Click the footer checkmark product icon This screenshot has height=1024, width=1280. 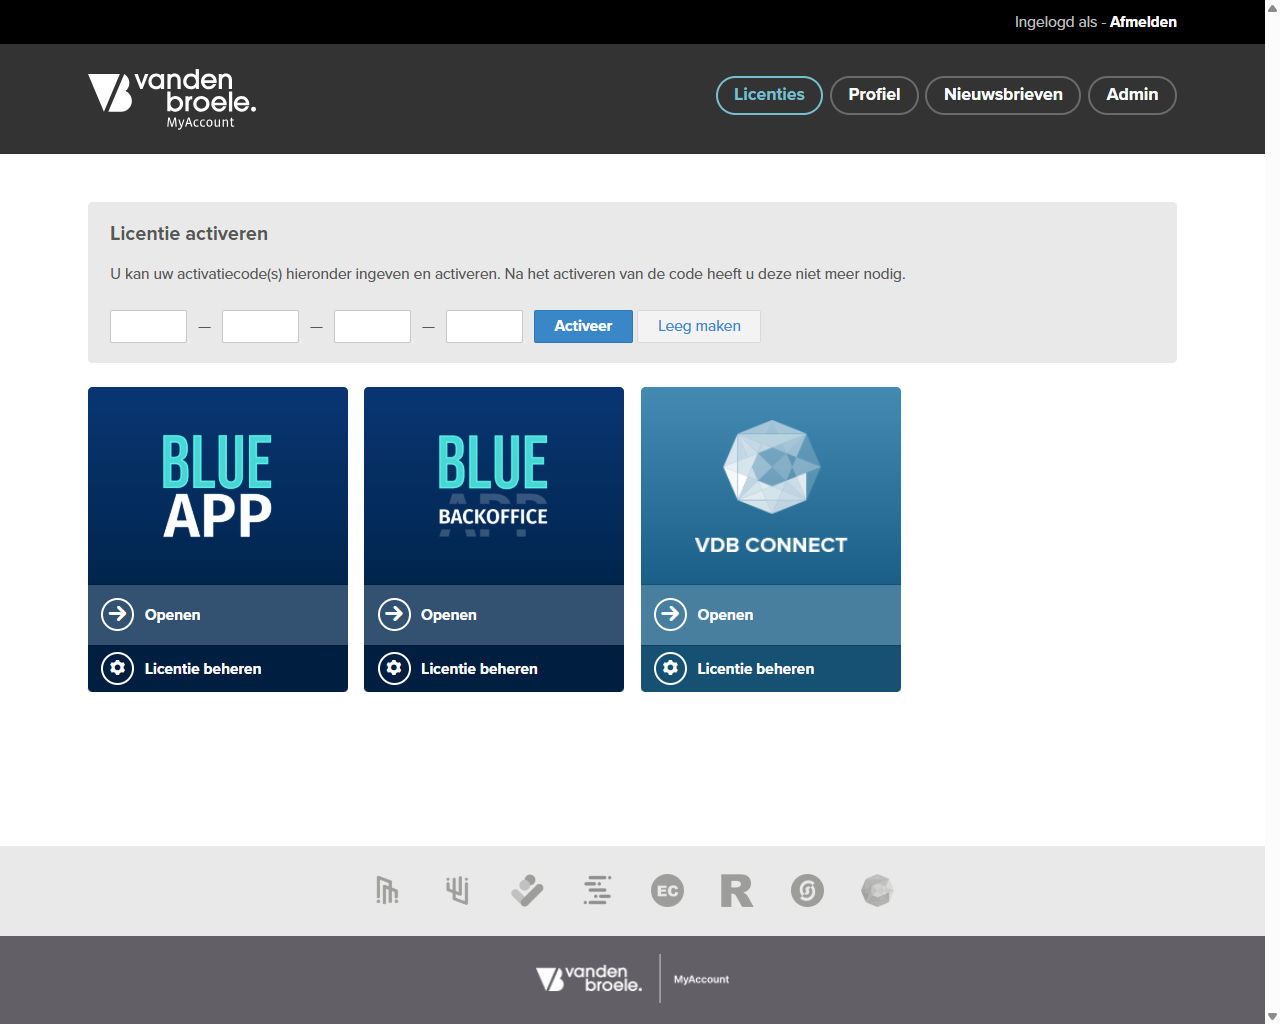tap(527, 890)
